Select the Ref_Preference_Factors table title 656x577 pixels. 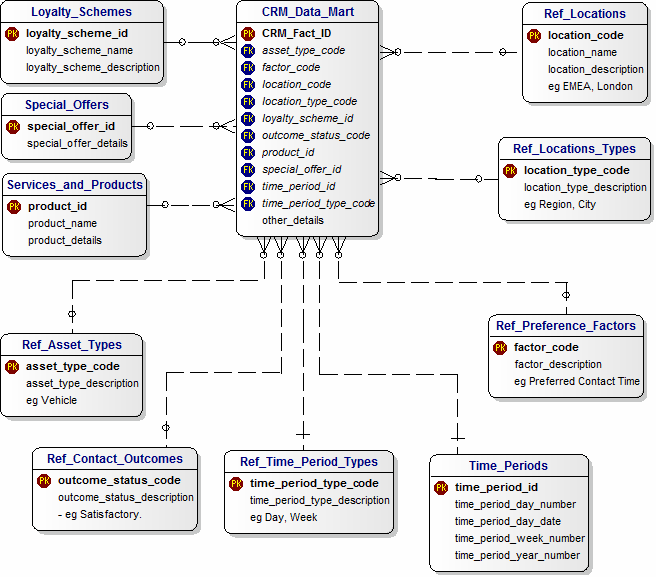[566, 326]
